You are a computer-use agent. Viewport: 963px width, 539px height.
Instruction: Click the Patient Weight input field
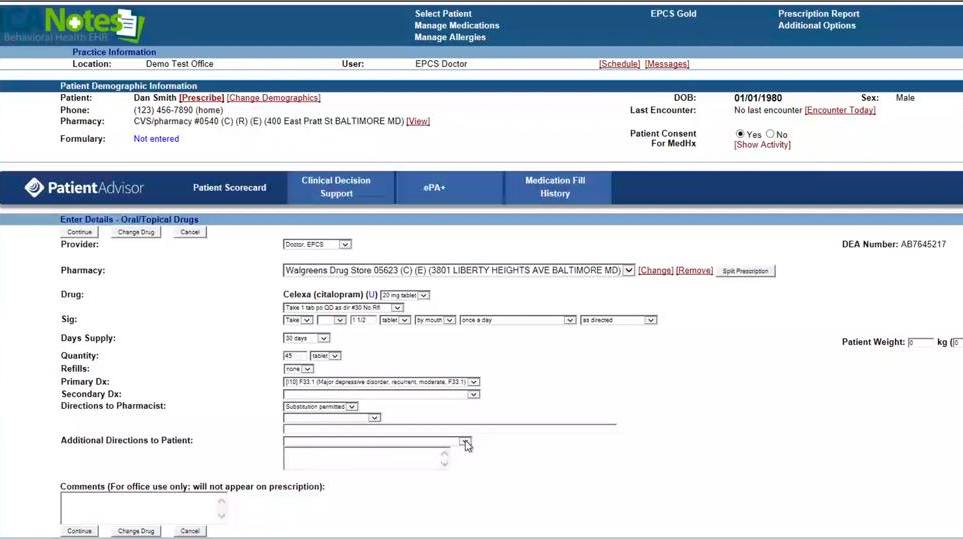920,342
